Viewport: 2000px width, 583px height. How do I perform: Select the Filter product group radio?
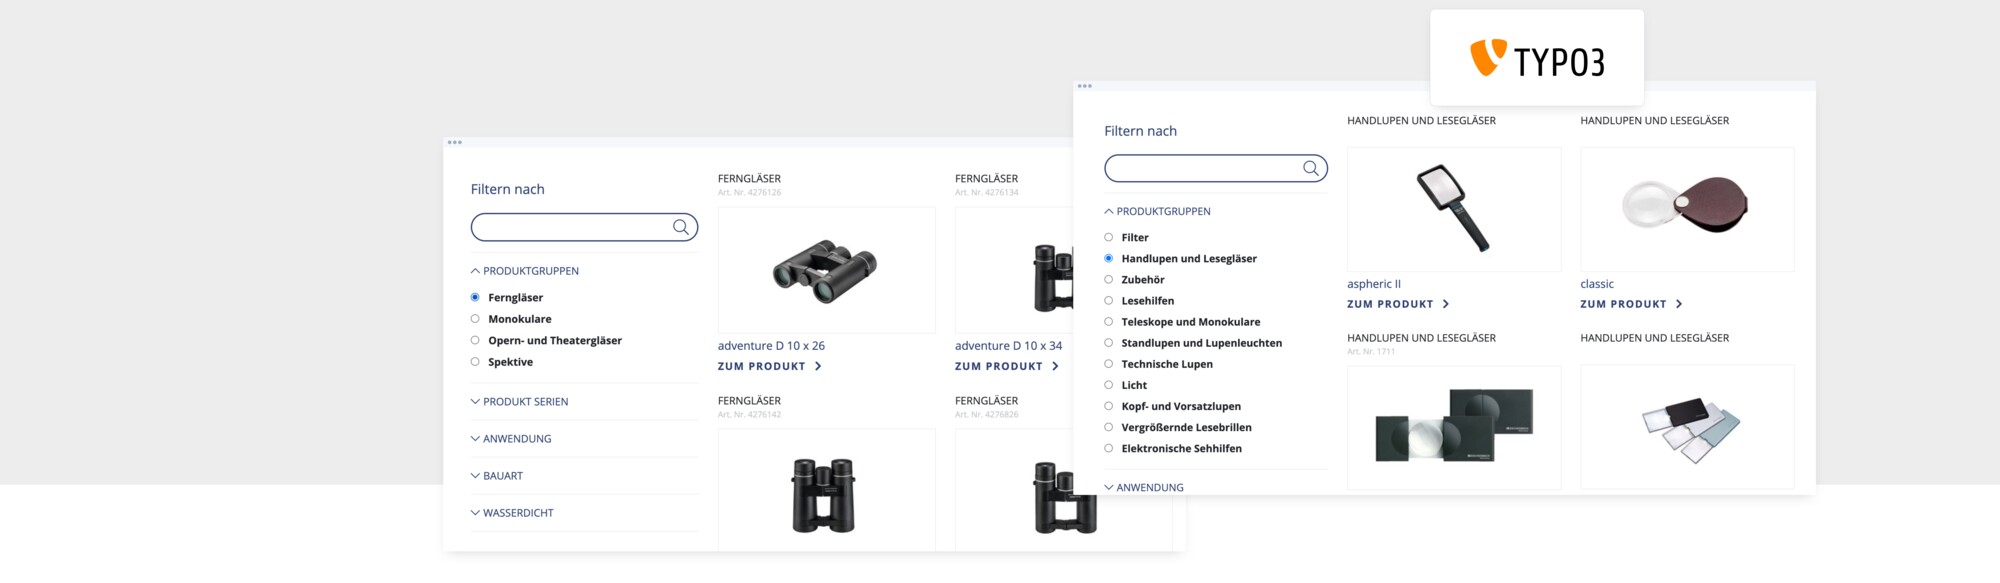pyautogui.click(x=1108, y=237)
